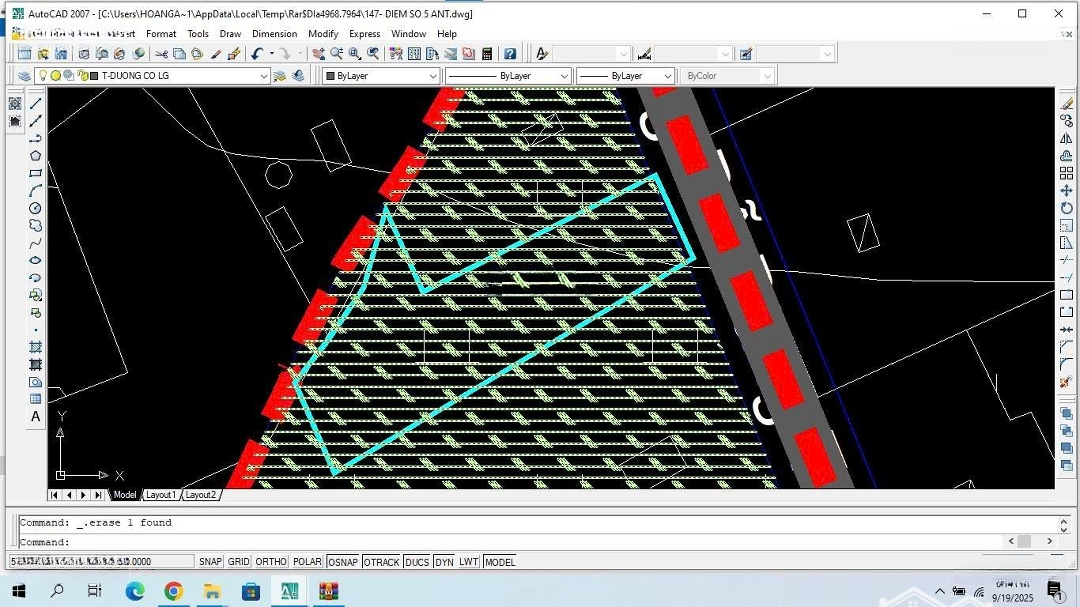1080x607 pixels.
Task: Open the ByLayer color control dropdown
Action: pos(433,76)
